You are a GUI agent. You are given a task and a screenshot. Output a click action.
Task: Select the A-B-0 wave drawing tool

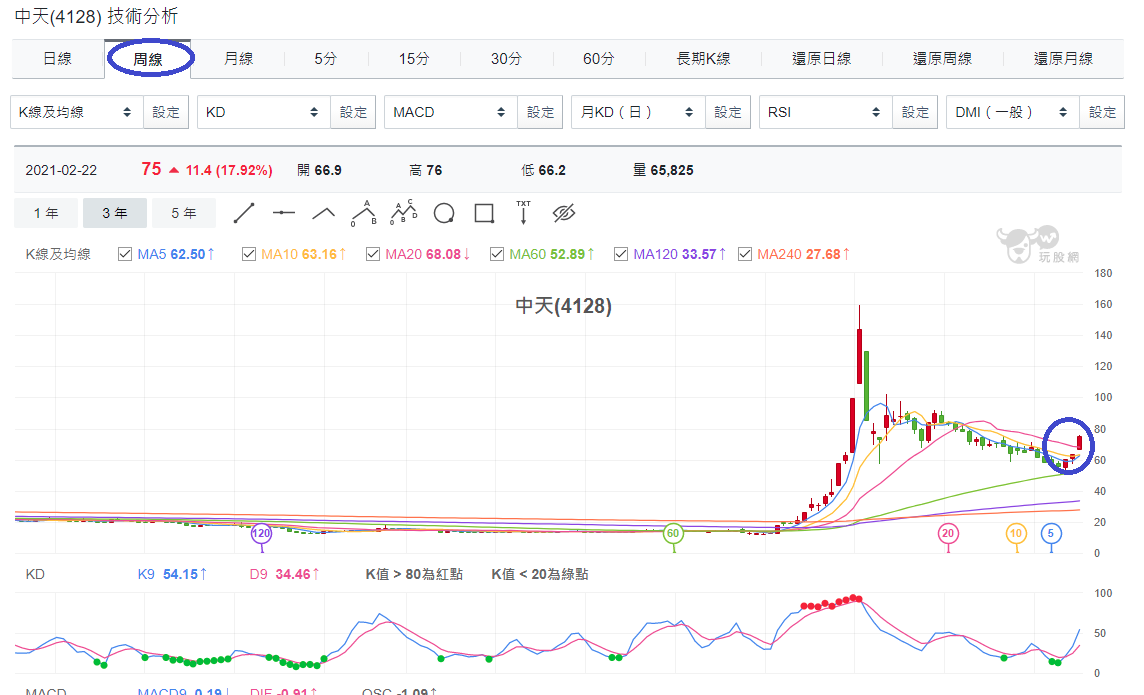(x=363, y=213)
